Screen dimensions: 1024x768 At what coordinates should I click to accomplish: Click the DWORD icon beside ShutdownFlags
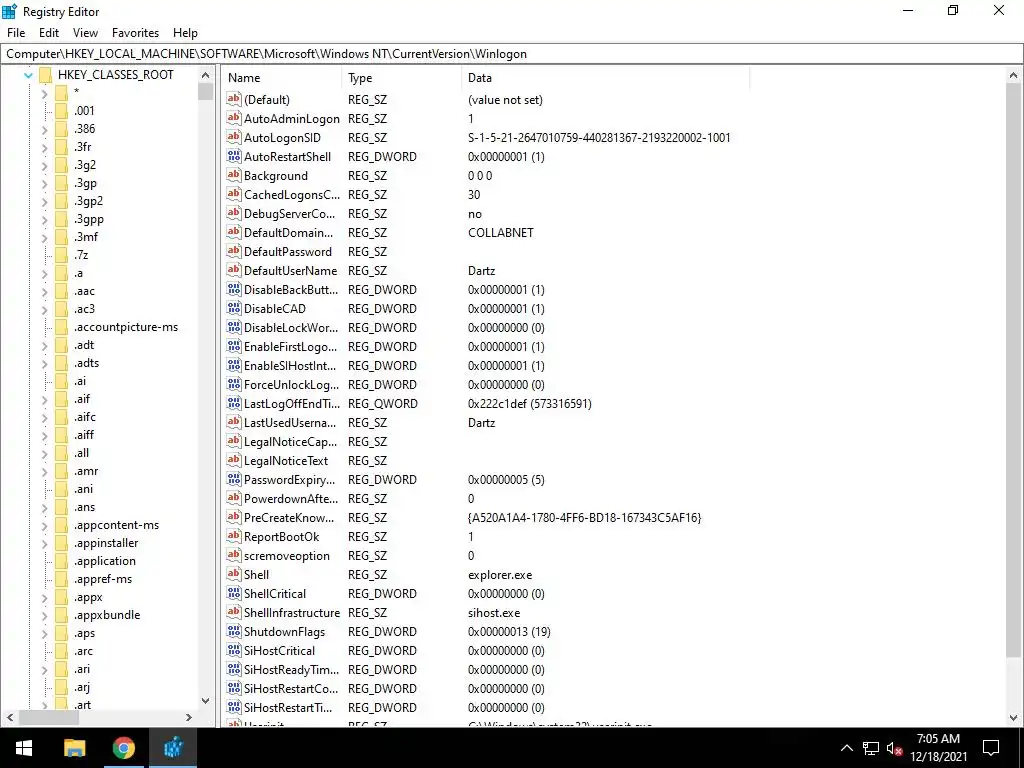pos(234,631)
